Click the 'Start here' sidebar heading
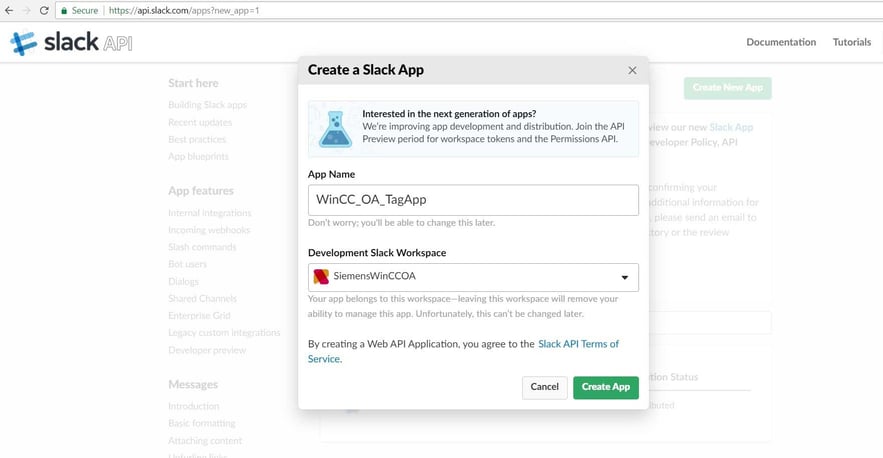 tap(193, 83)
